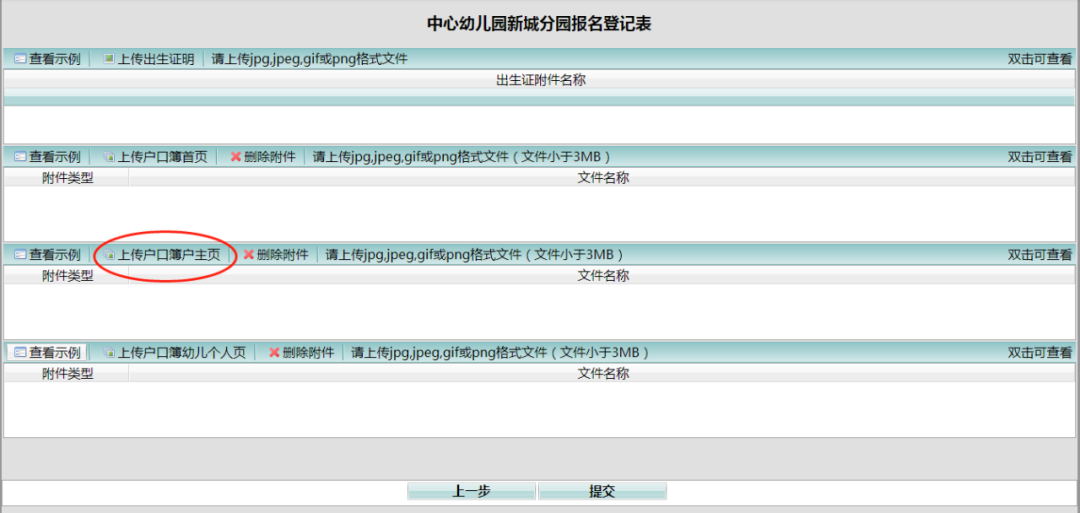
Task: Click the 出生证附件名称 column header
Action: [540, 80]
